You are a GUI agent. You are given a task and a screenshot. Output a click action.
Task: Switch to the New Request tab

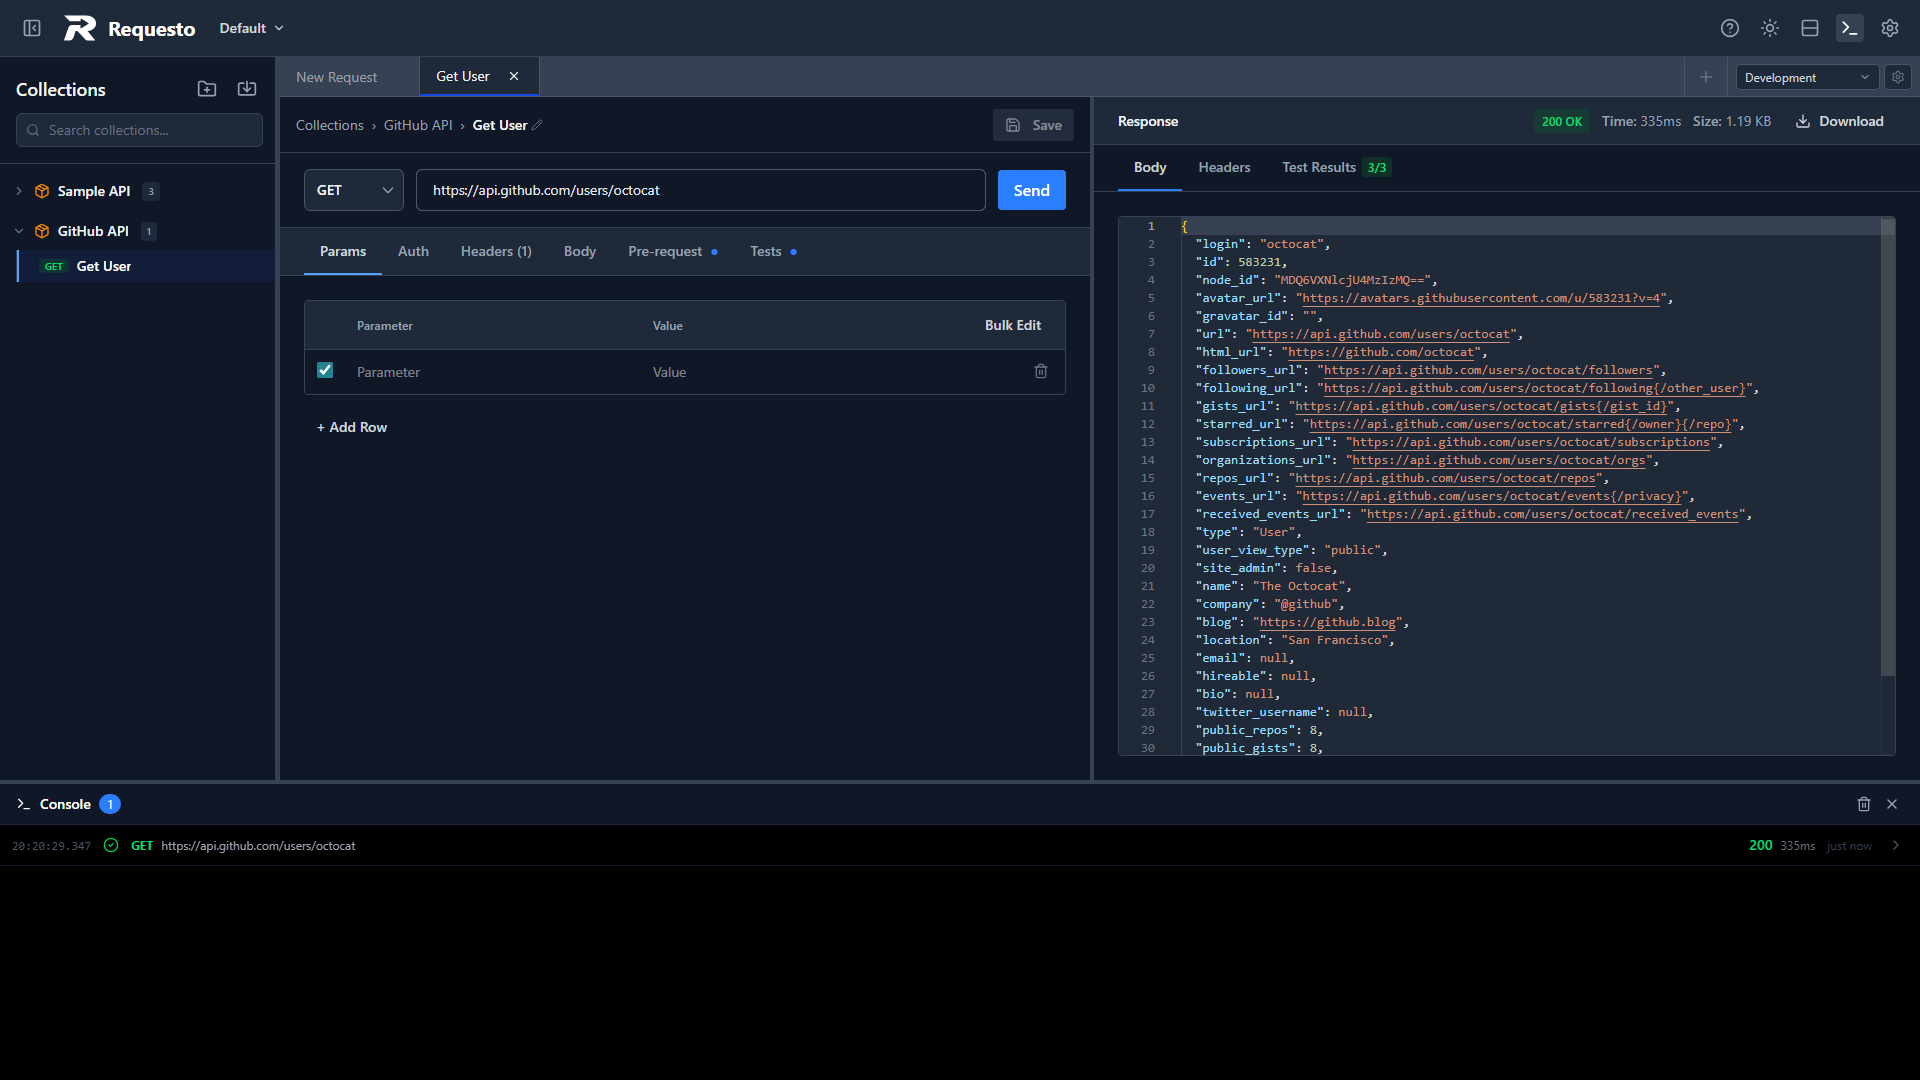point(337,77)
